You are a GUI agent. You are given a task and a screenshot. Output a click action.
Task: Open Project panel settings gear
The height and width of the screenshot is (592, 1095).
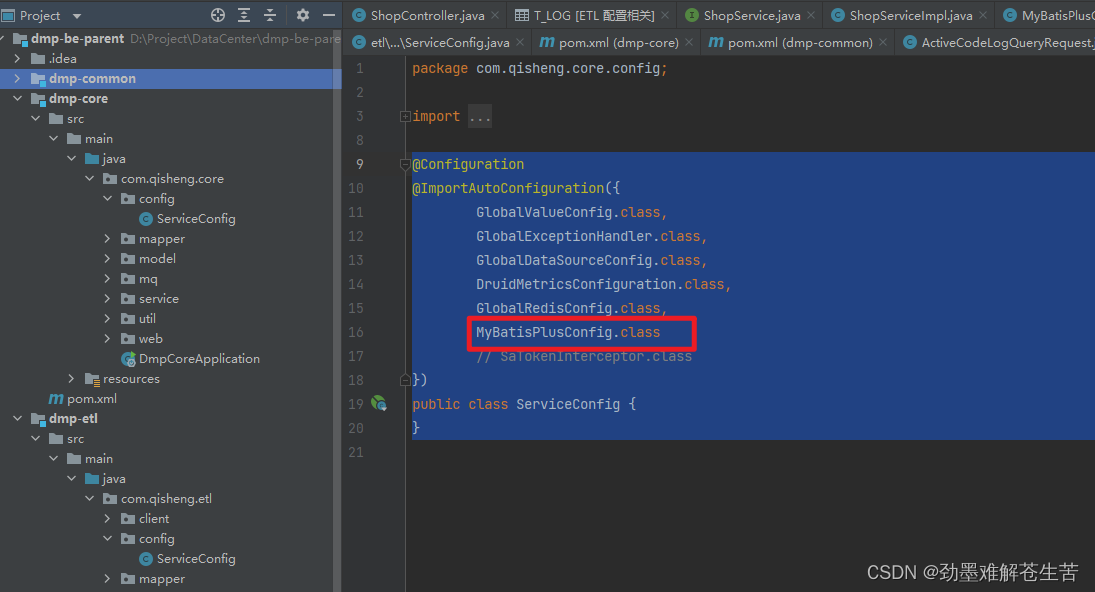[302, 15]
